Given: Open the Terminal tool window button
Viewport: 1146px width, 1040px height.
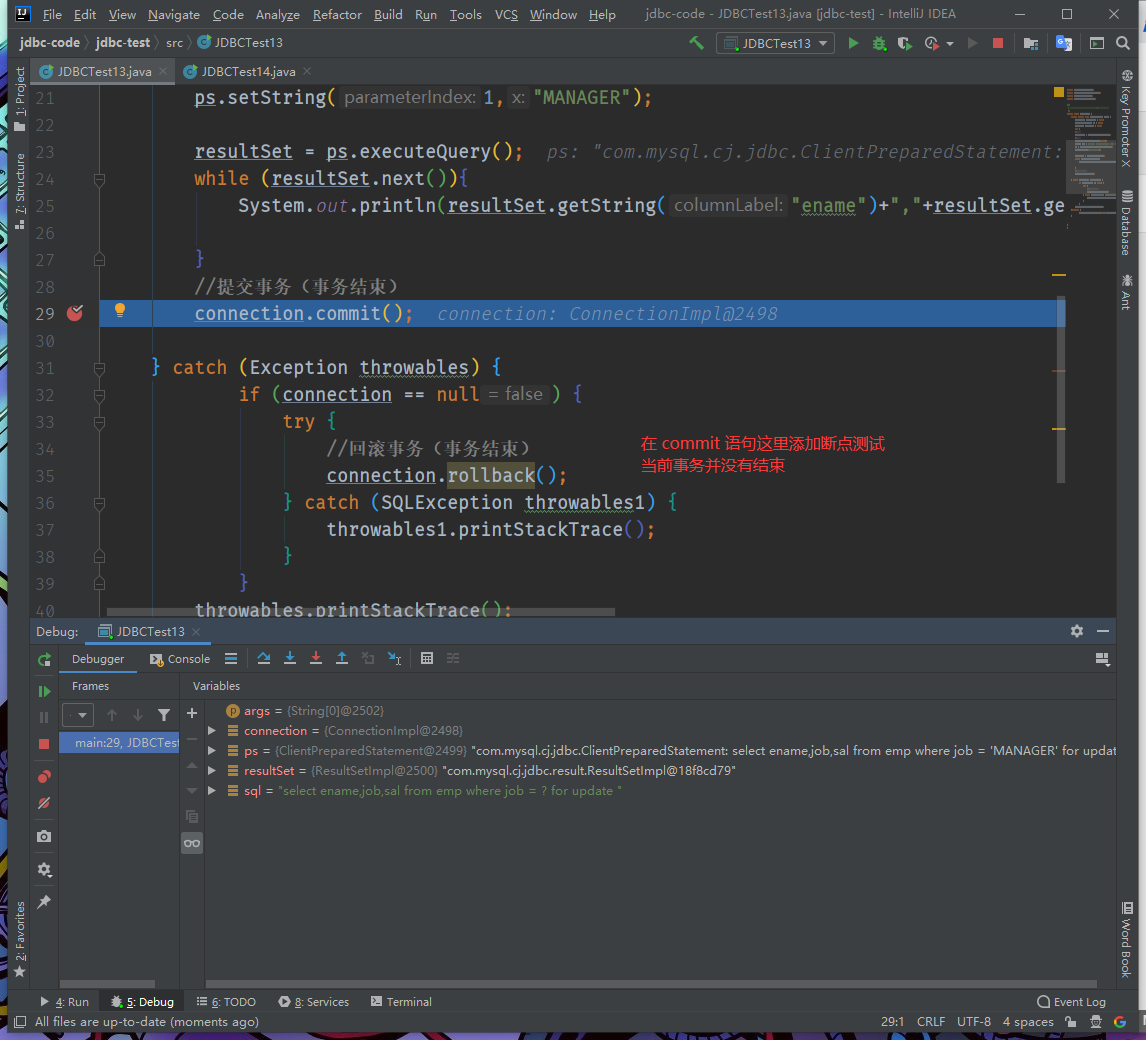Looking at the screenshot, I should point(401,1002).
